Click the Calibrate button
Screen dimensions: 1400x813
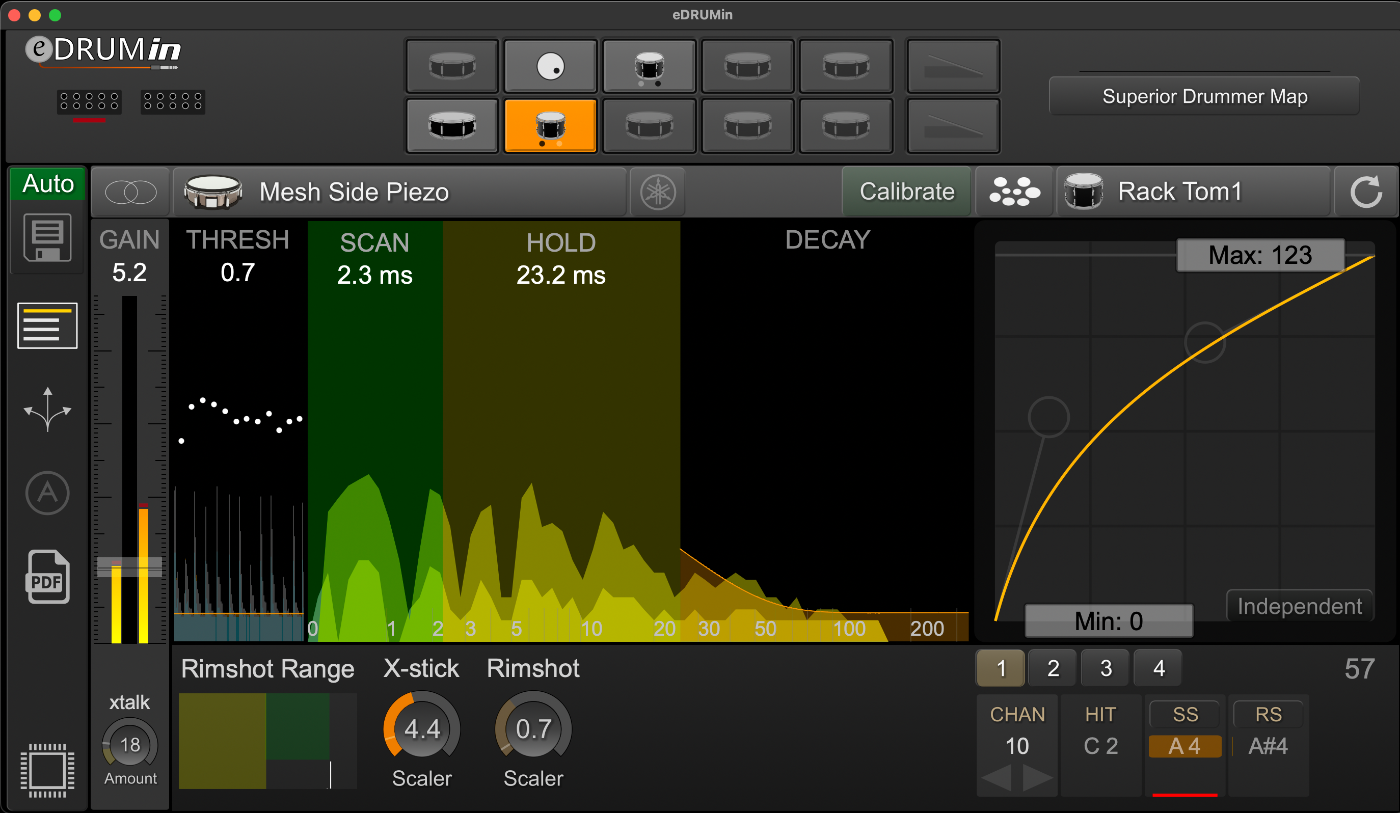point(907,192)
